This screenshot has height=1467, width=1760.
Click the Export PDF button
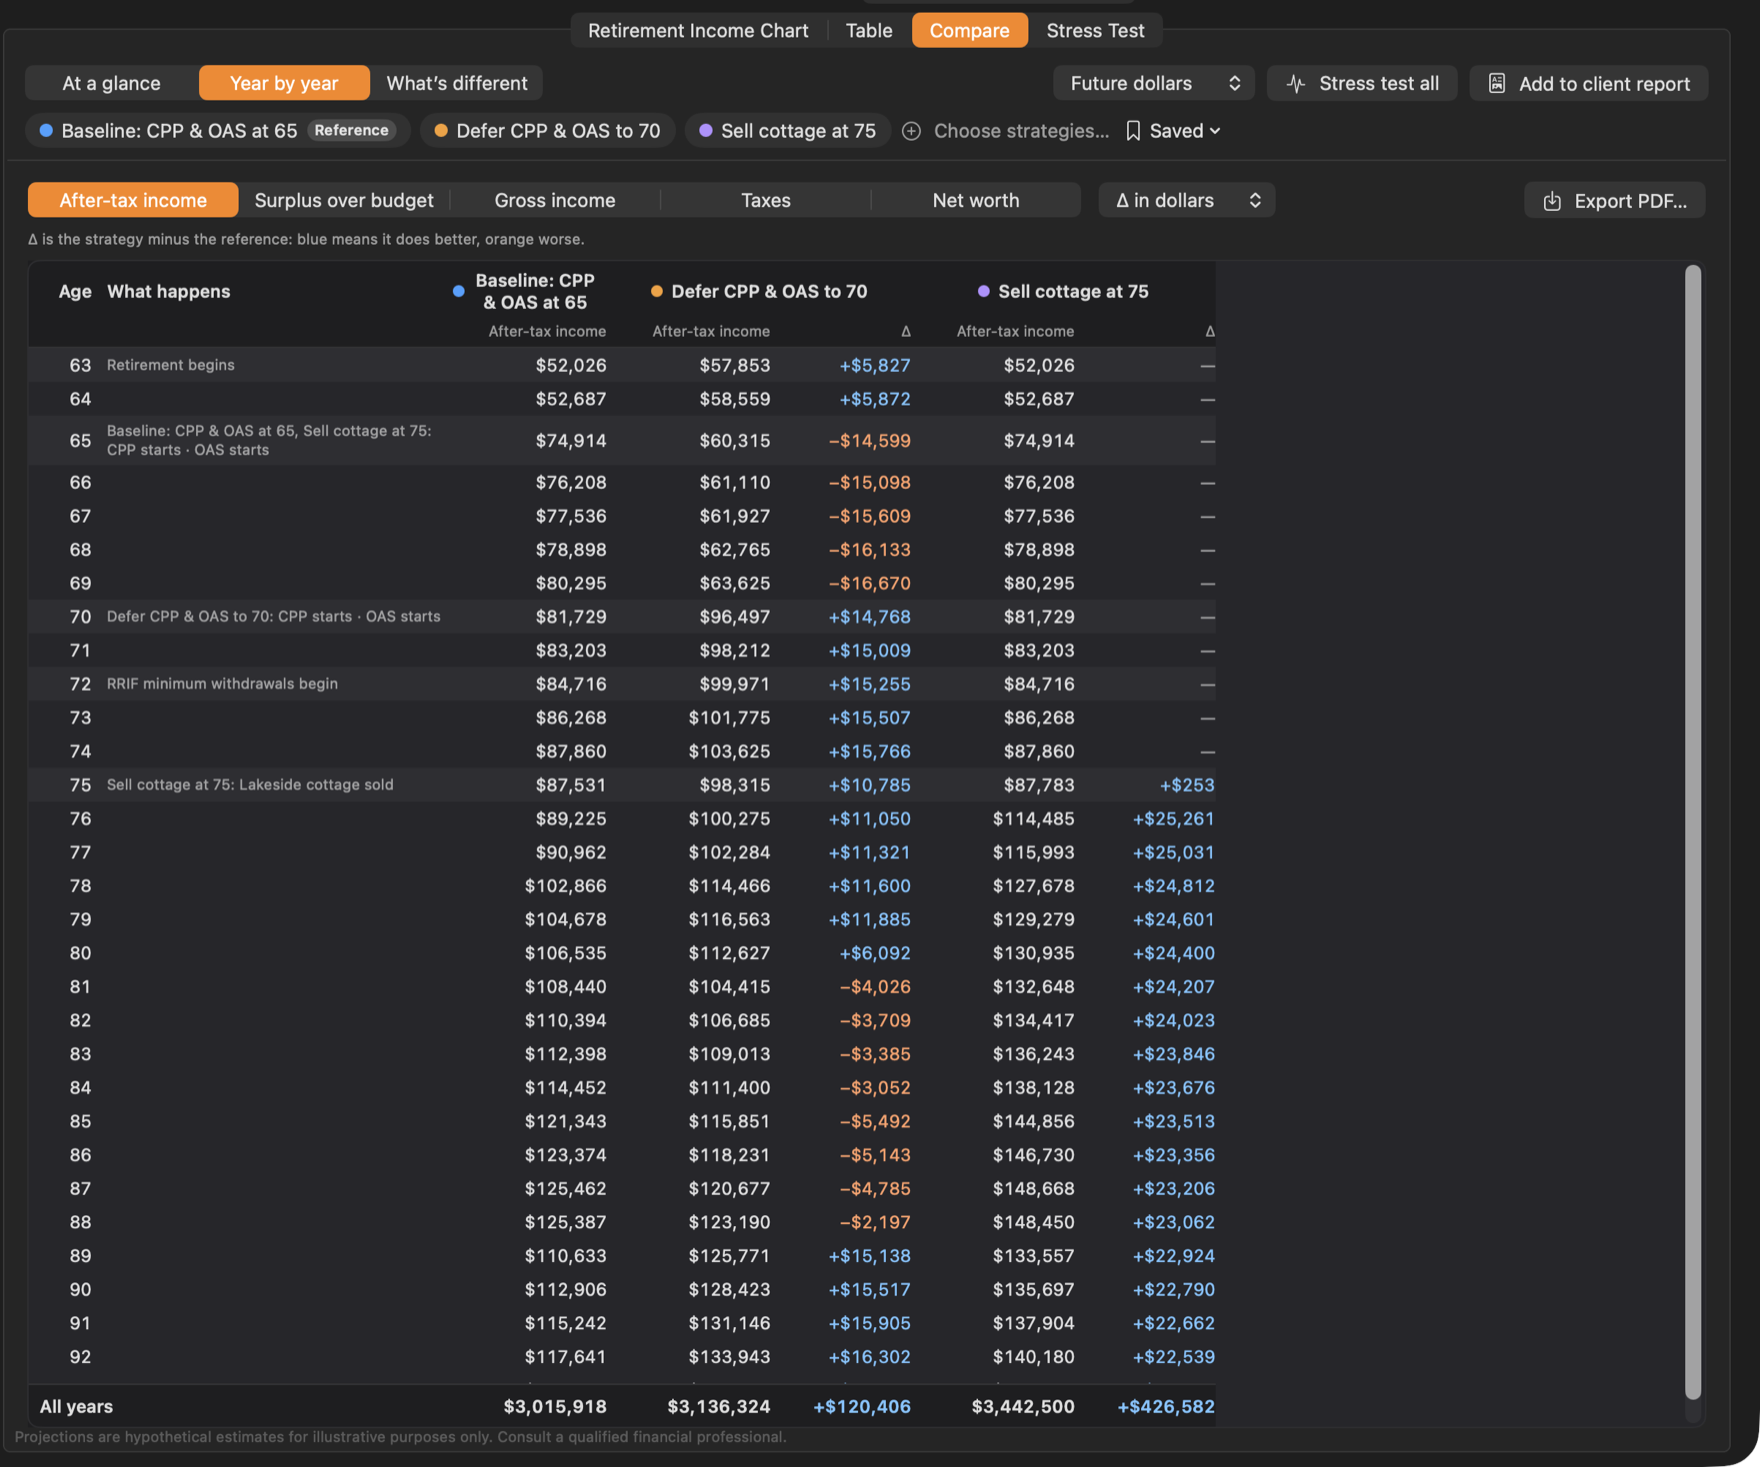coord(1615,201)
